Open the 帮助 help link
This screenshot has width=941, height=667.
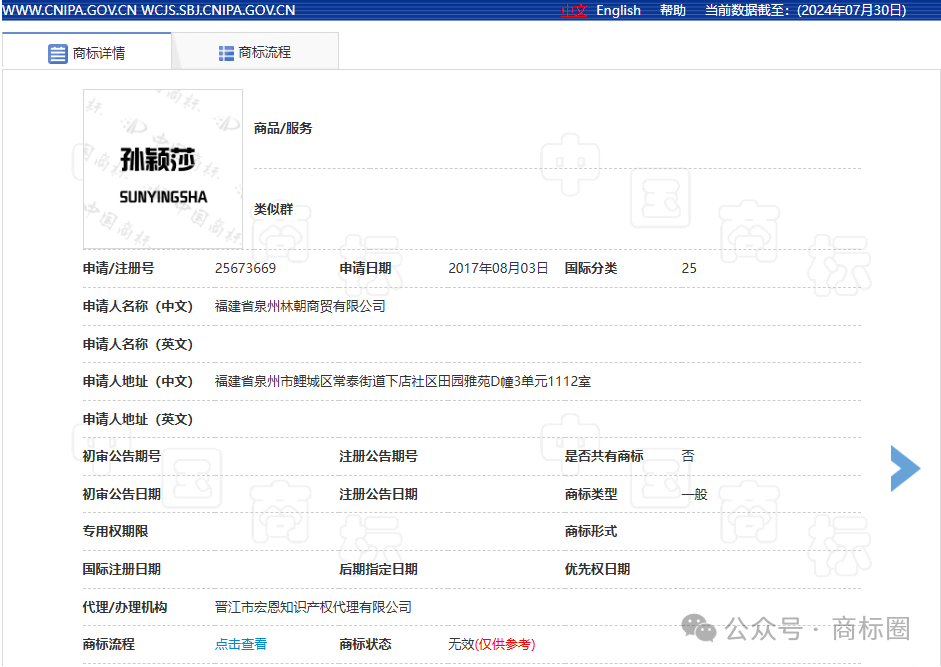[x=673, y=10]
